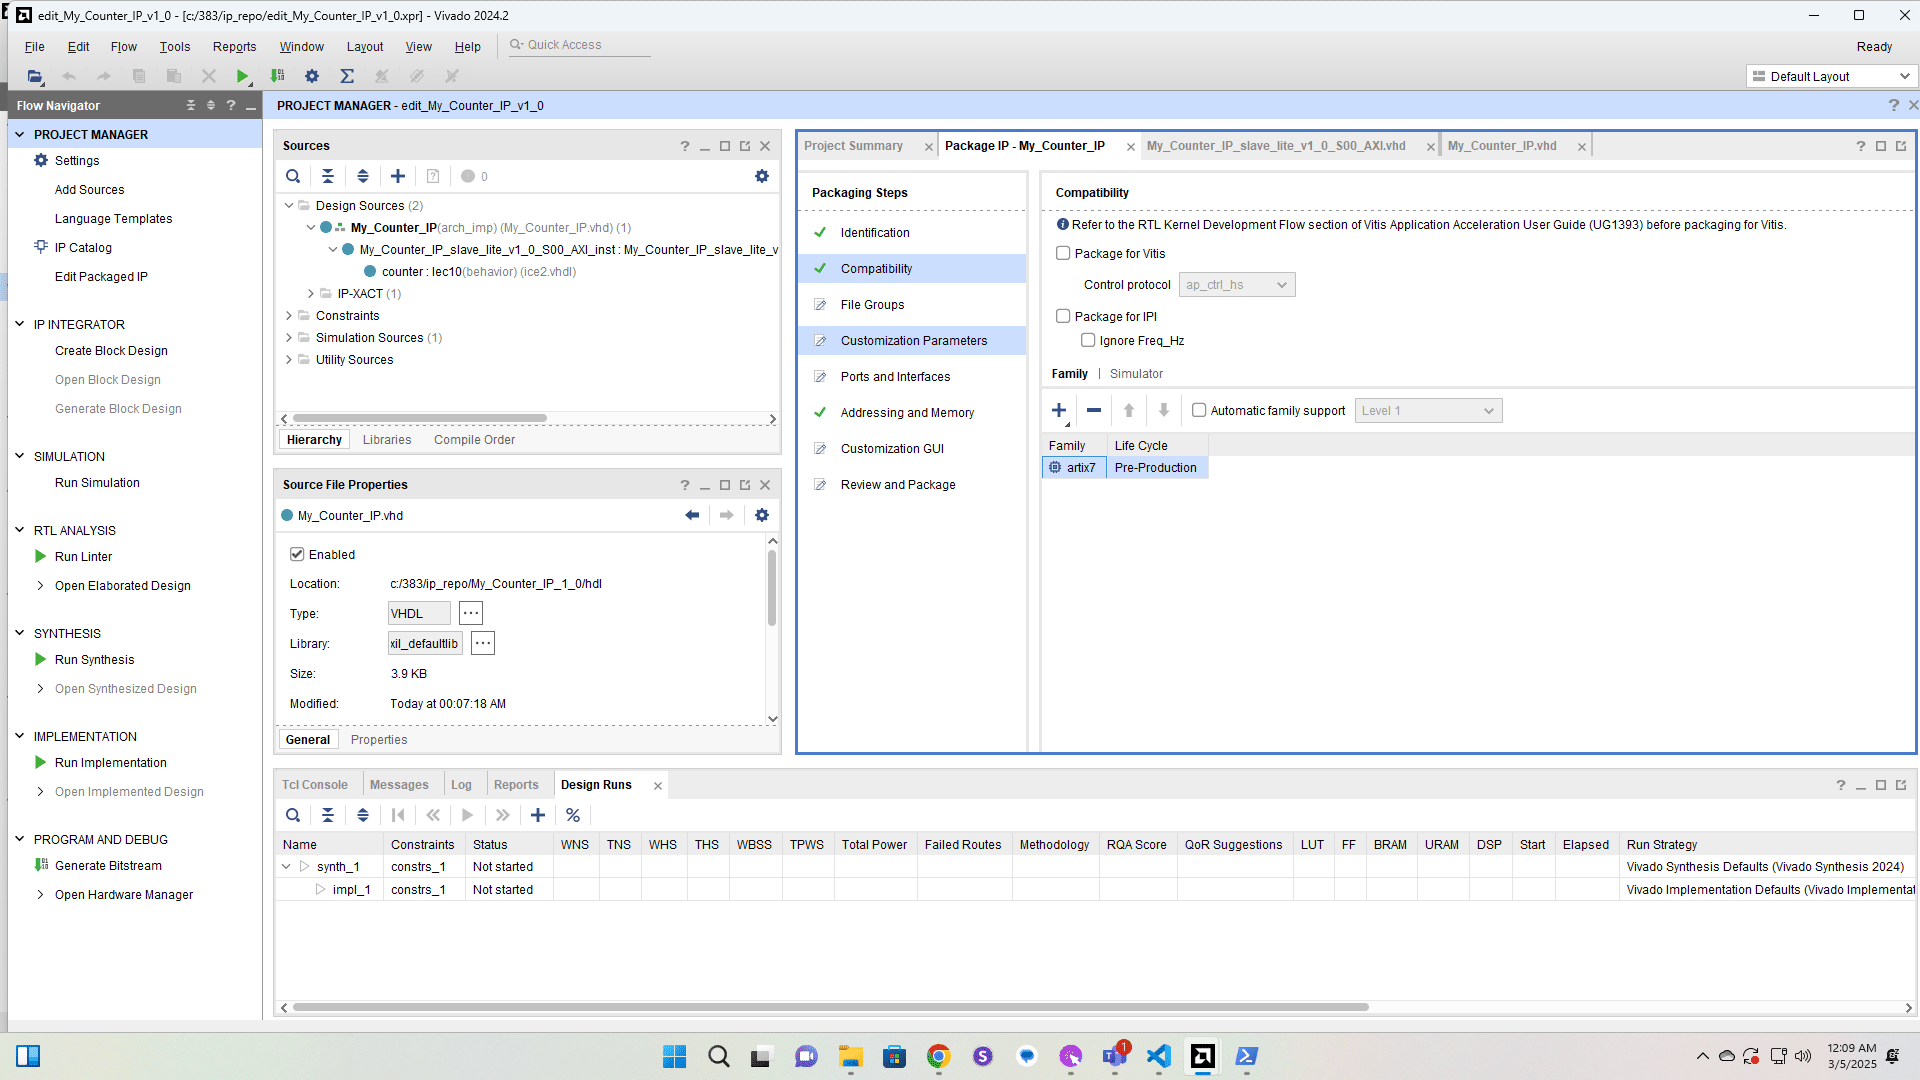Image resolution: width=1920 pixels, height=1080 pixels.
Task: Click the Run Synthesis green arrow toolbar icon
Action: [x=242, y=76]
